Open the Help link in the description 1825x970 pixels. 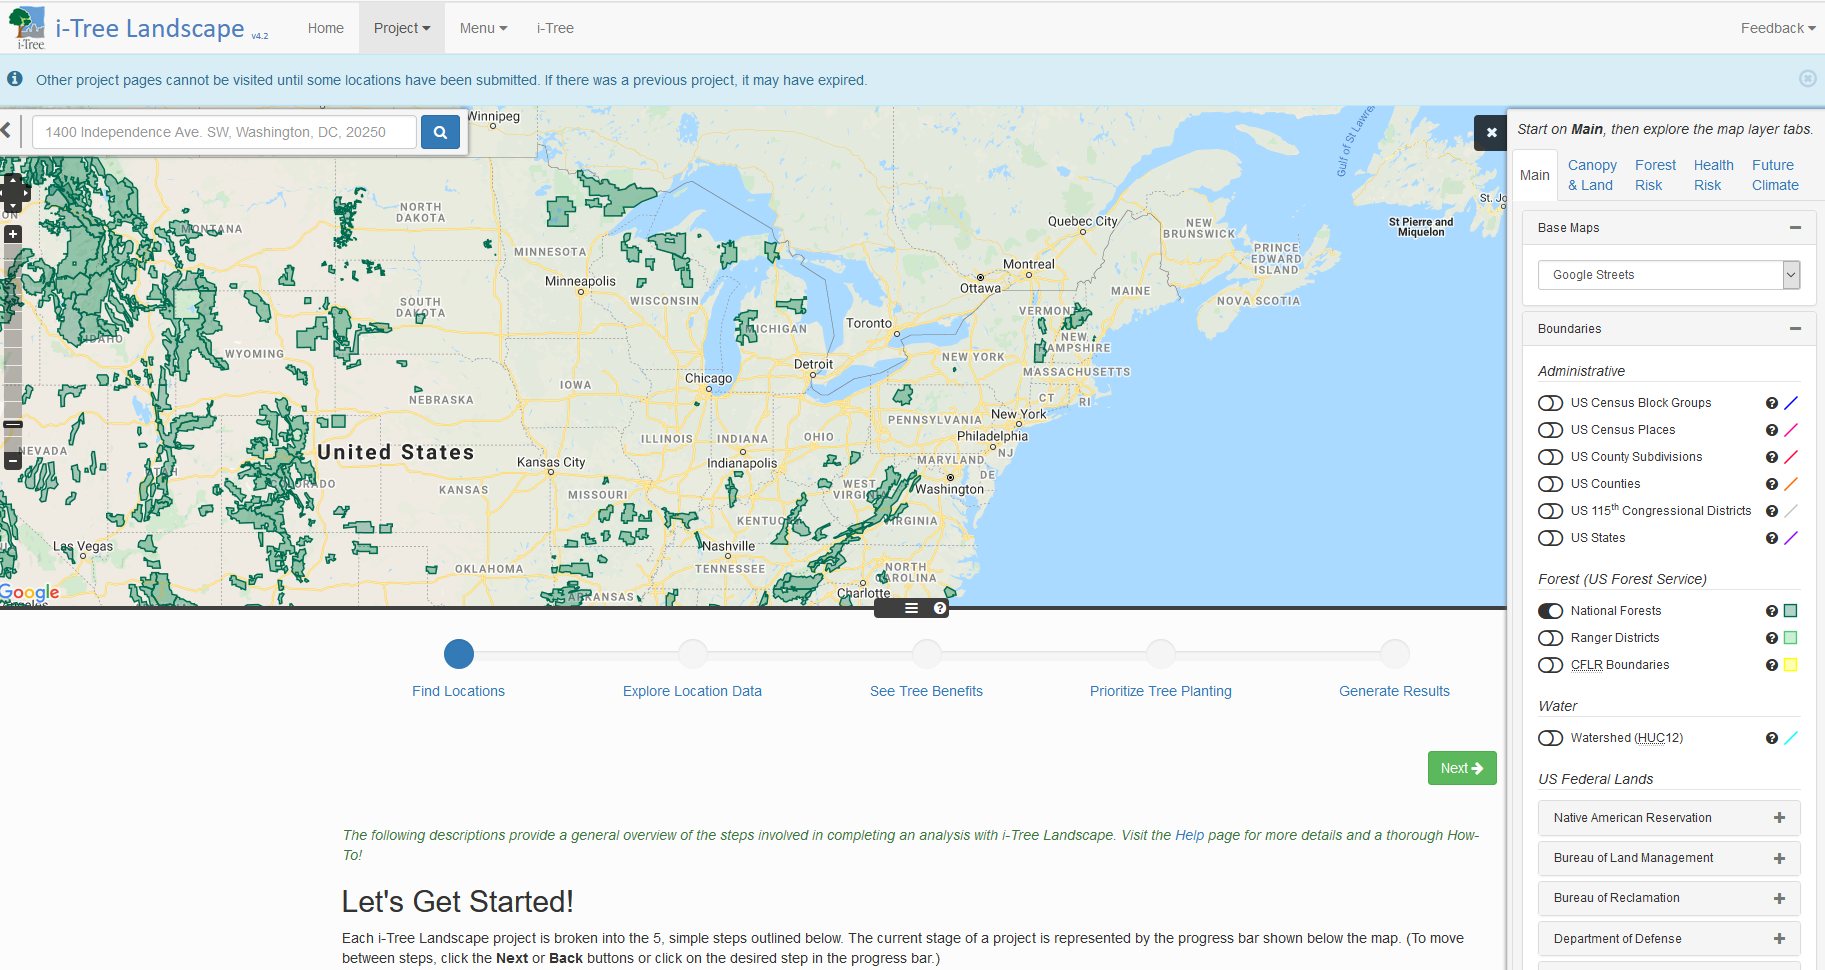point(1189,835)
